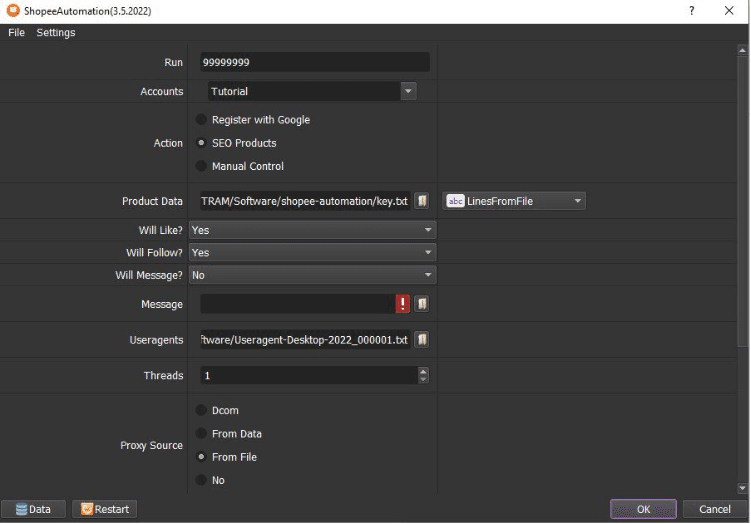Screen dimensions: 751x524
Task: Open the LinesFromFile type dropdown
Action: click(577, 201)
